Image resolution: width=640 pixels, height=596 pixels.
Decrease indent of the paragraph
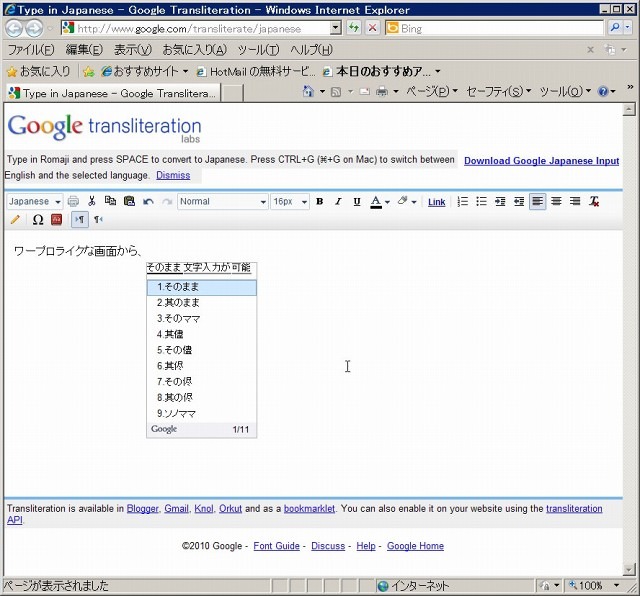coord(519,201)
